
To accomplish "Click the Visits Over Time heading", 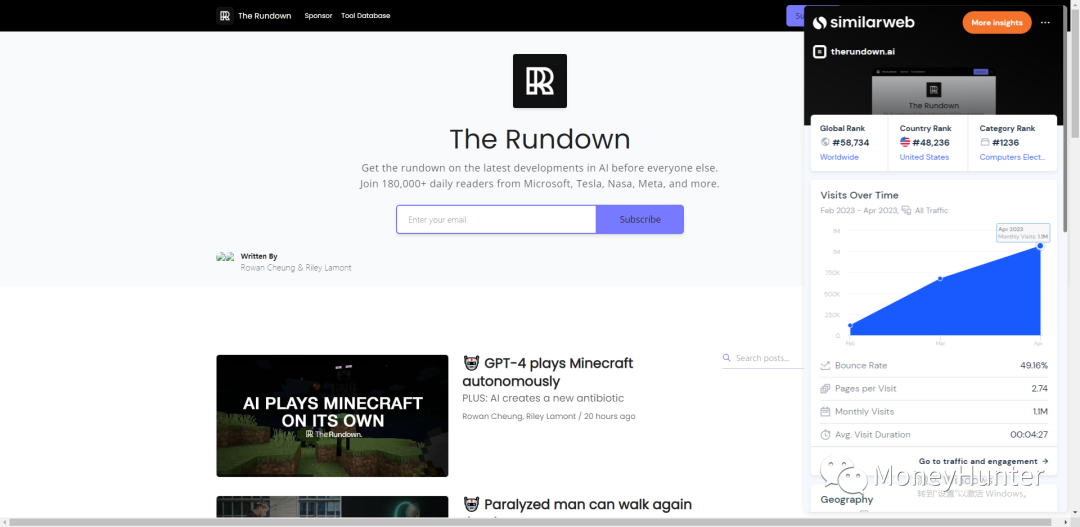I will [860, 195].
